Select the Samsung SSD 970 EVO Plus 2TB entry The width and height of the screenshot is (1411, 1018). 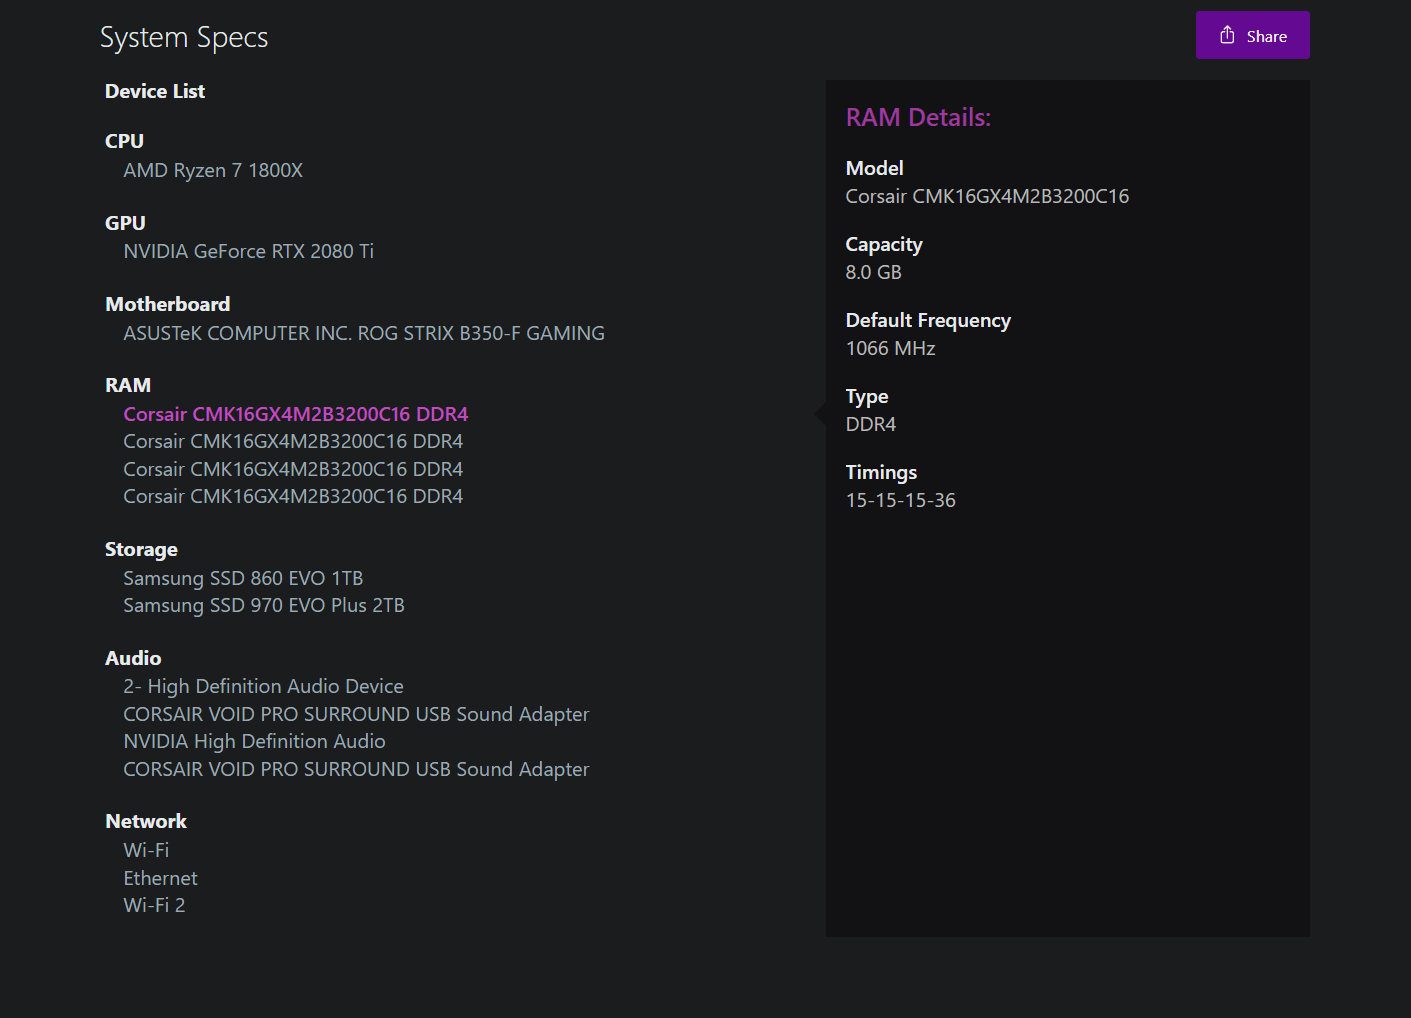coord(264,606)
